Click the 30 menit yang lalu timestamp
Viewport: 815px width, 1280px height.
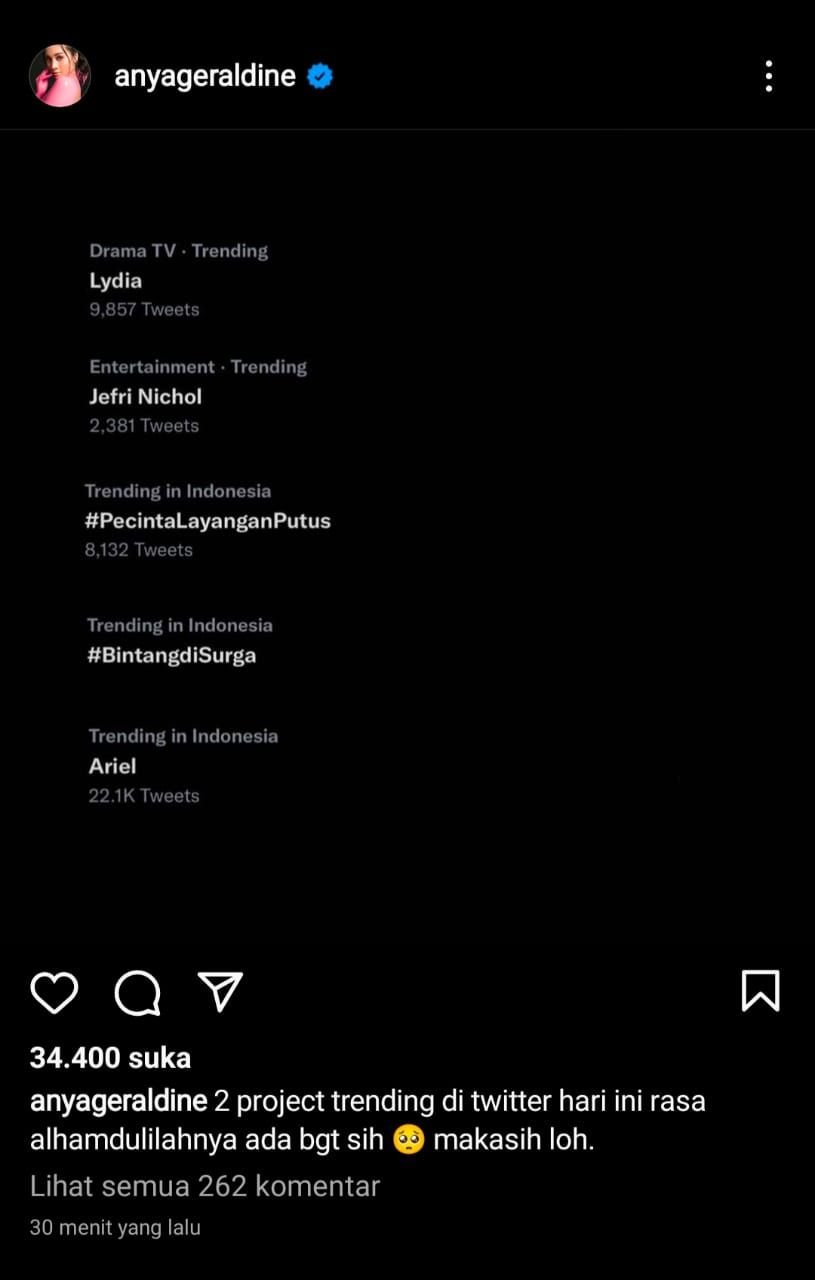coord(115,1227)
